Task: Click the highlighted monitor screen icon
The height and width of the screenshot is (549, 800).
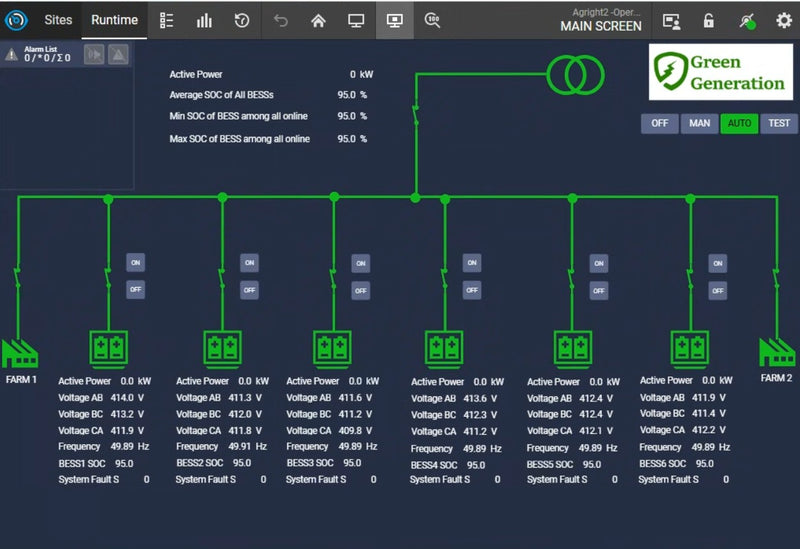Action: coord(394,20)
